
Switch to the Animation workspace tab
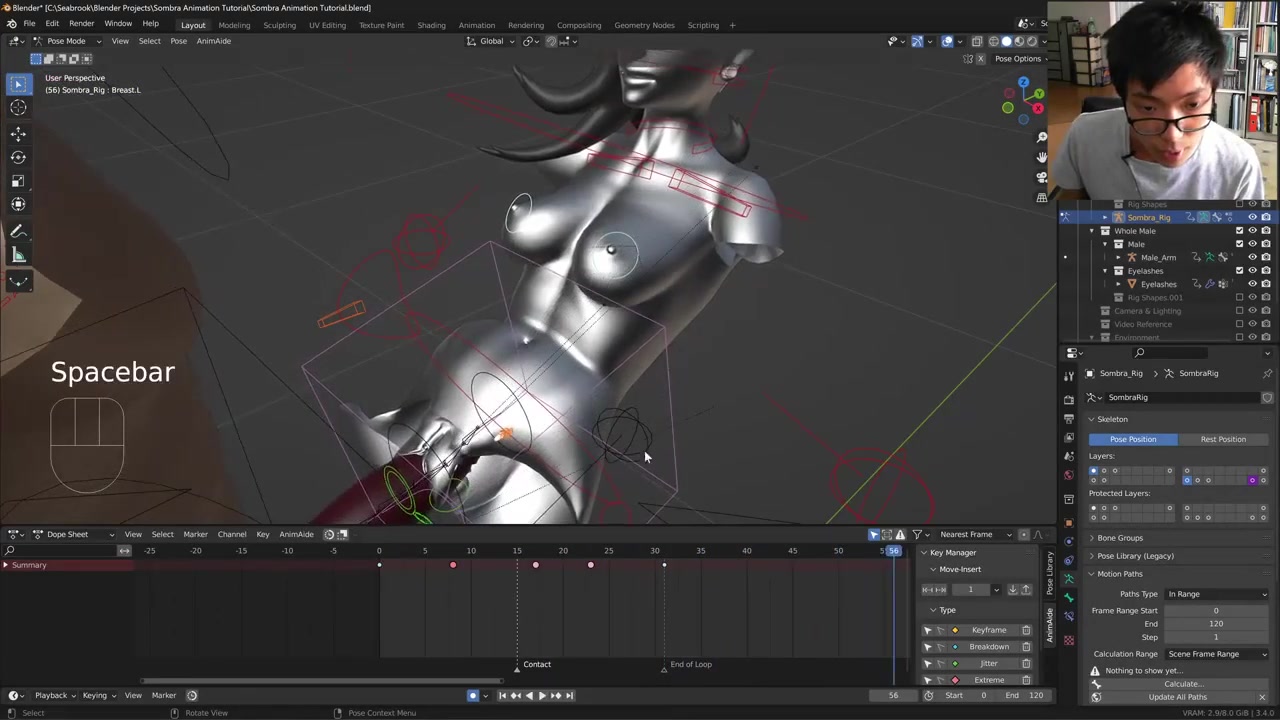click(476, 25)
